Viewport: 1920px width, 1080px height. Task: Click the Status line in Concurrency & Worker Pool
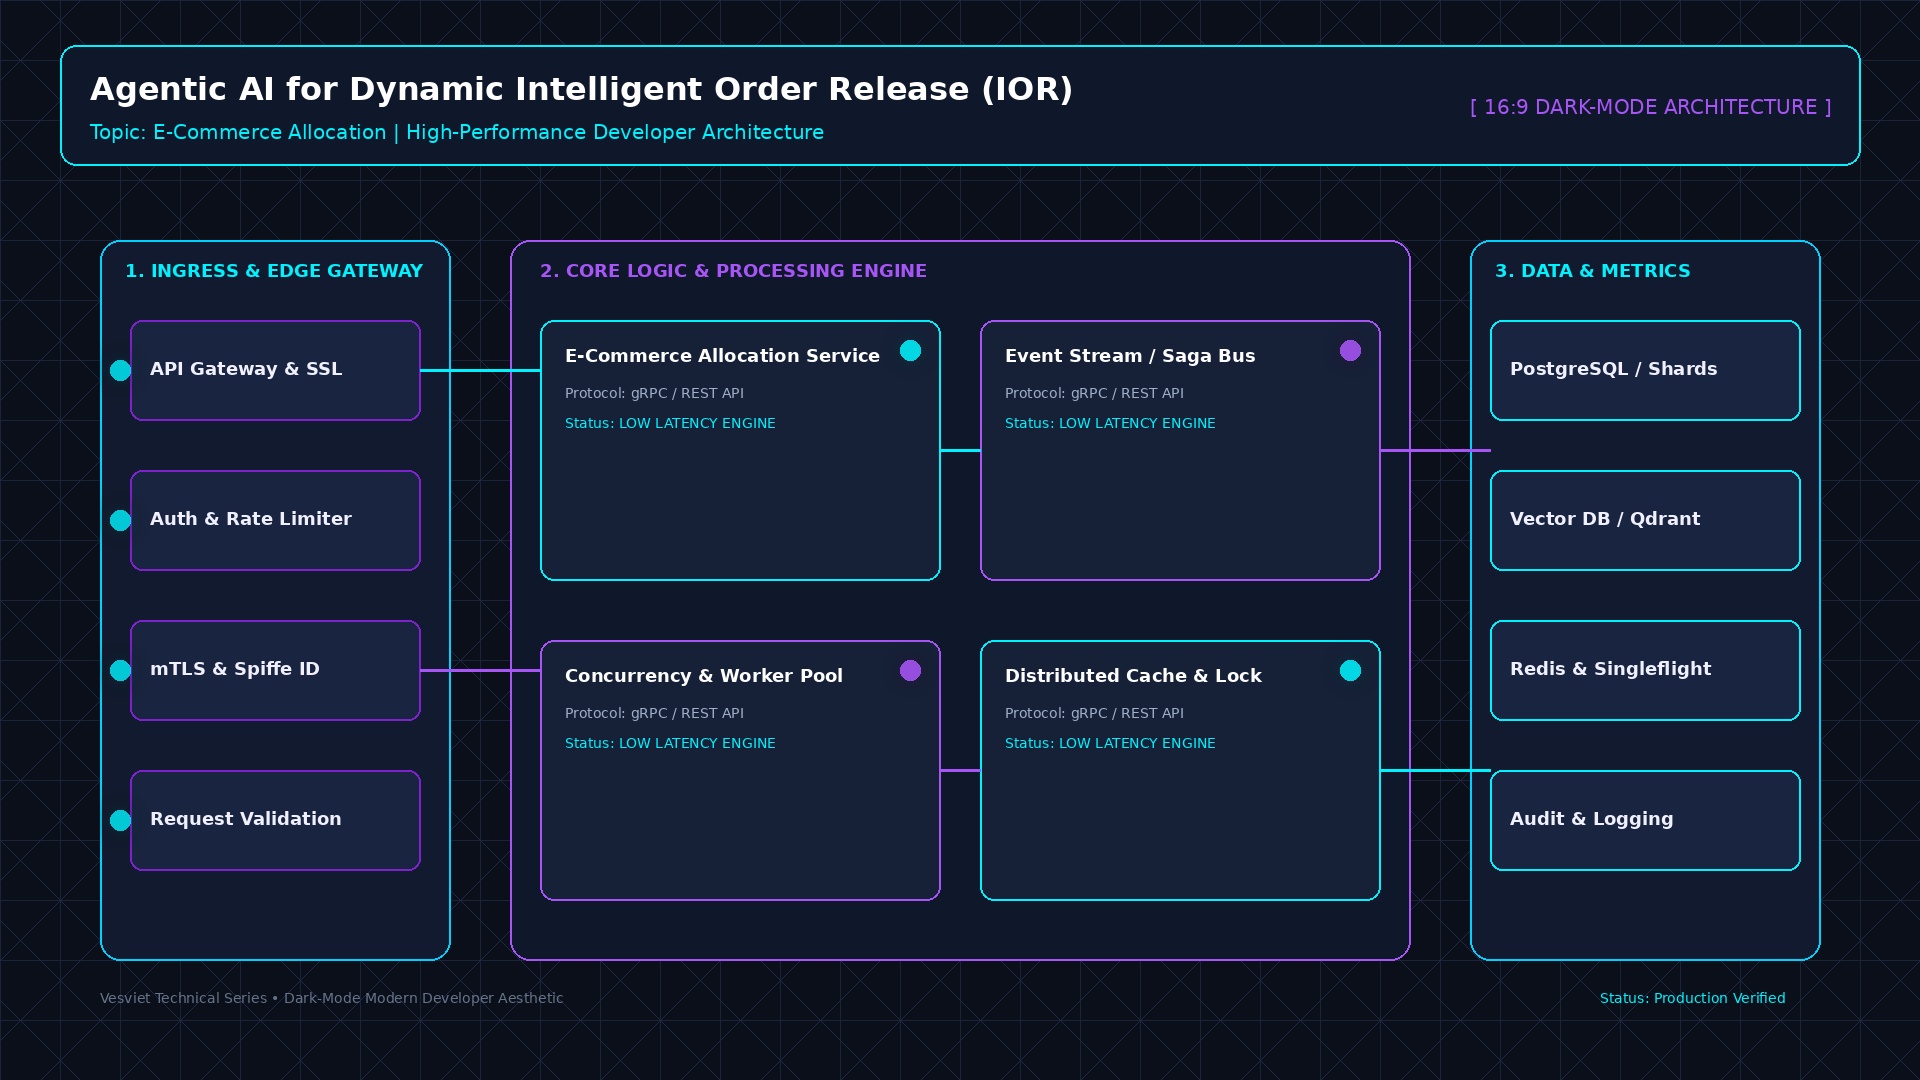point(670,743)
